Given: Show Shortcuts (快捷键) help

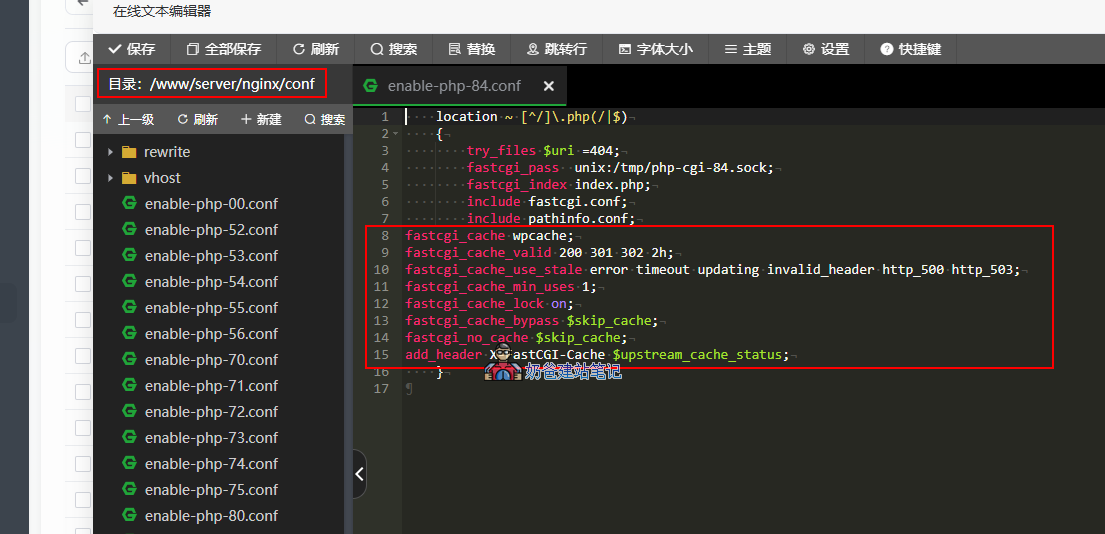Looking at the screenshot, I should click(x=911, y=49).
